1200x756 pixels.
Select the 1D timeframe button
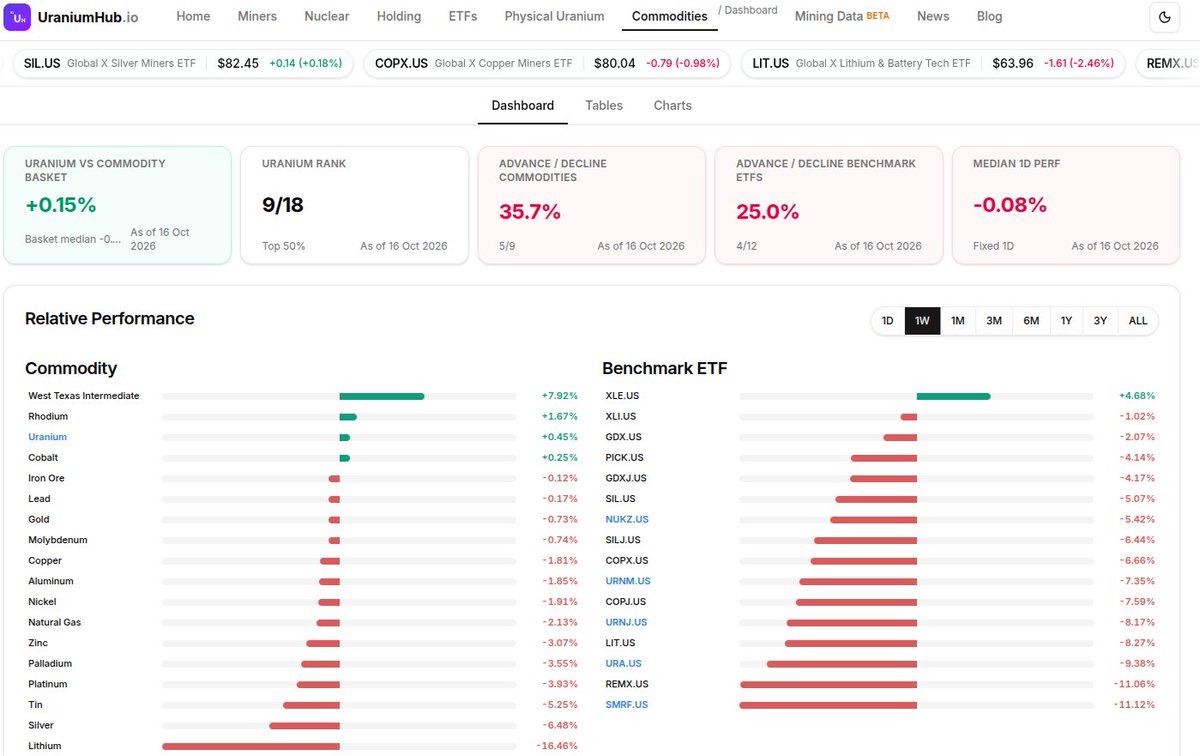pyautogui.click(x=887, y=321)
